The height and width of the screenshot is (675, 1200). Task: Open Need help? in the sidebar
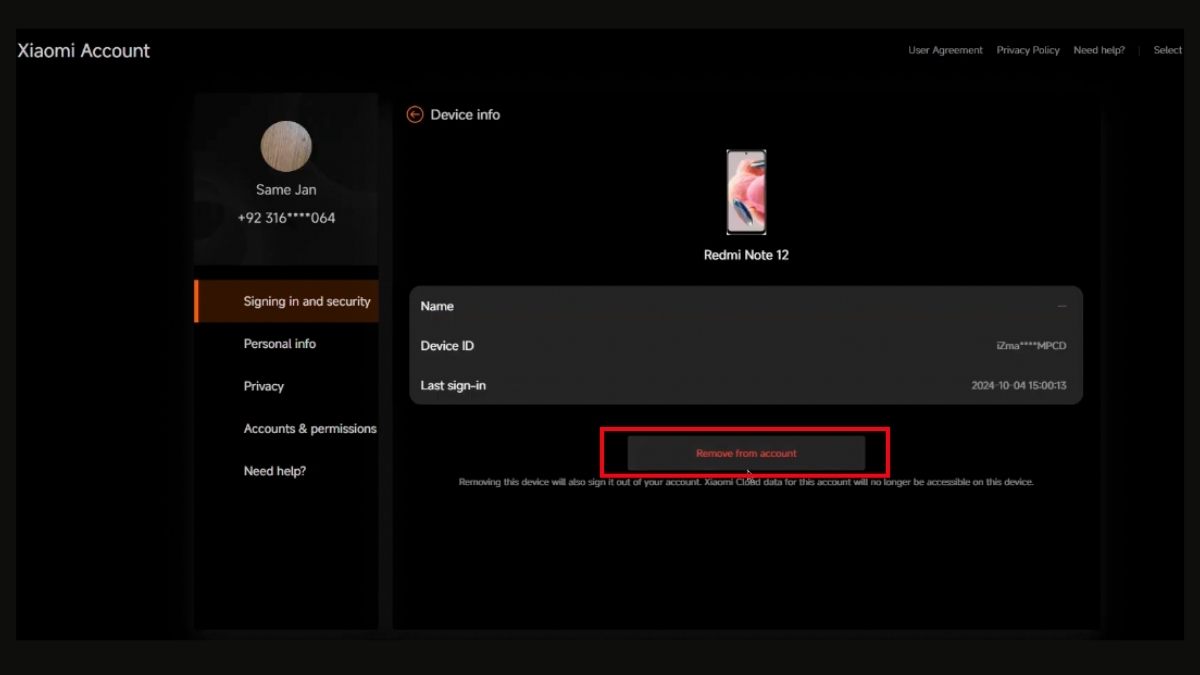(275, 471)
